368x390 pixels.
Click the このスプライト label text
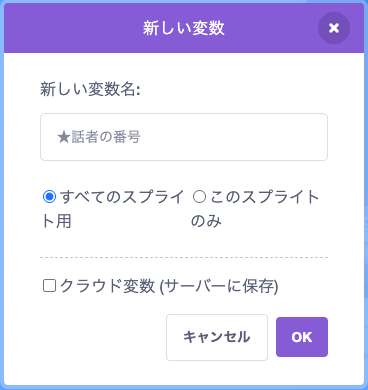(265, 197)
